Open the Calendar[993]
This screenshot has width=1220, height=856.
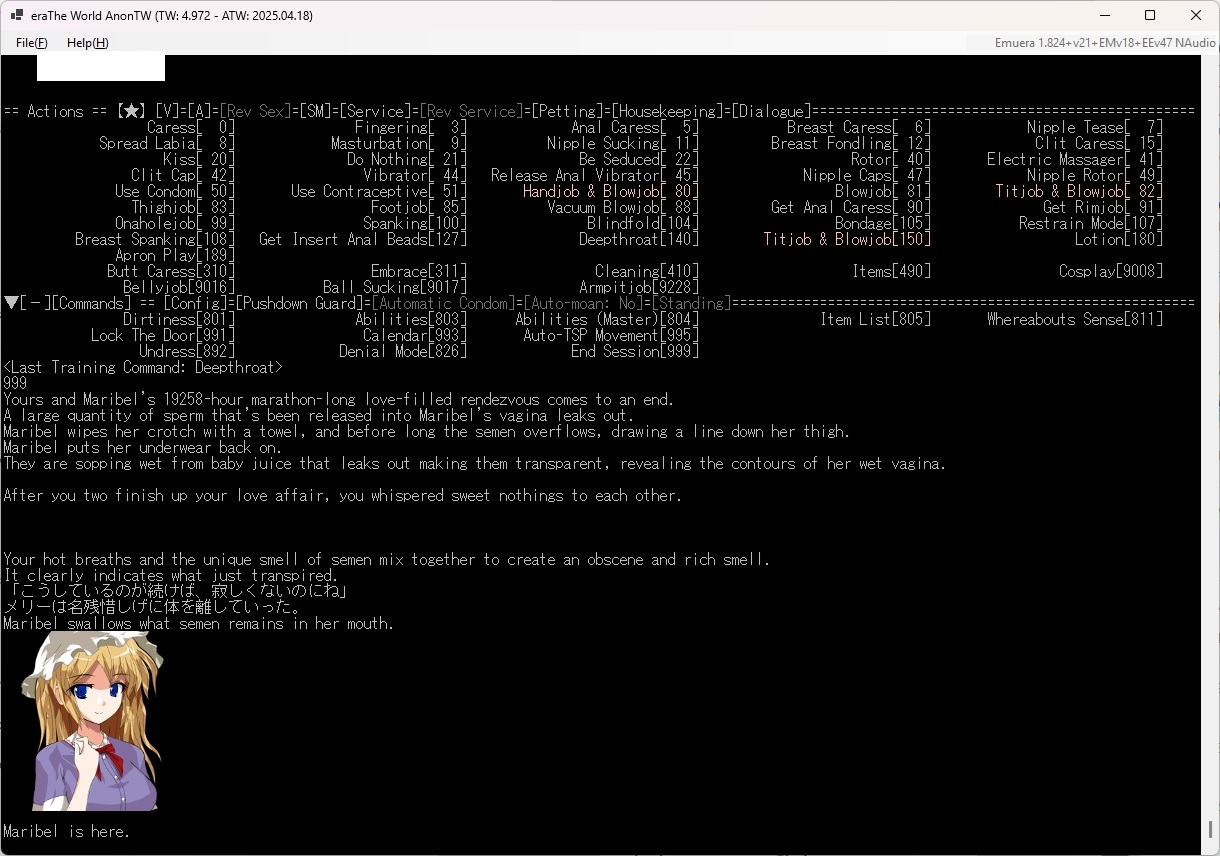pyautogui.click(x=415, y=335)
